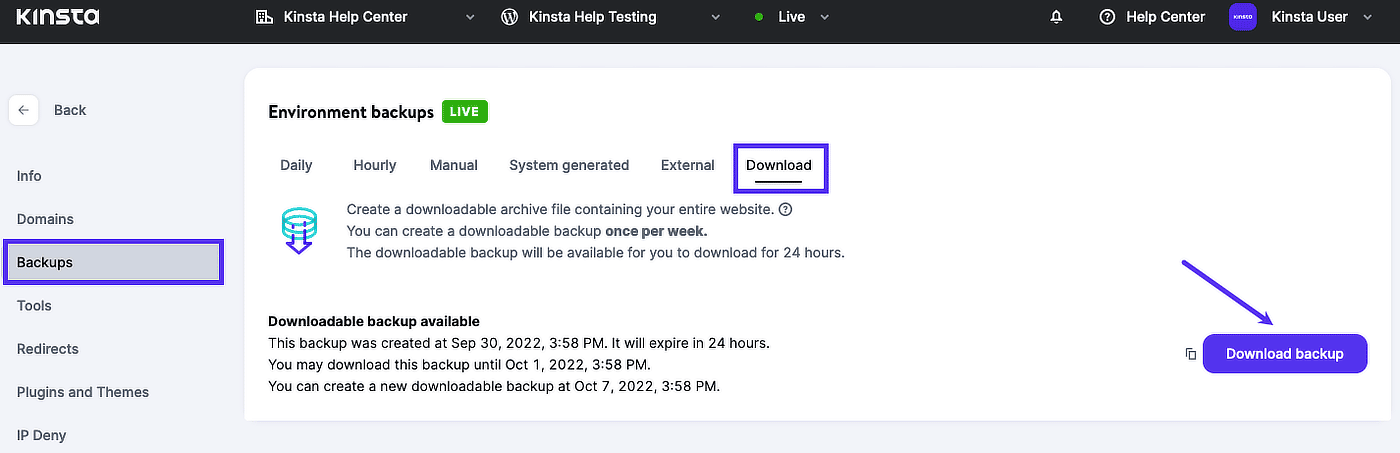Click the Download backup button
This screenshot has height=453, width=1400.
pos(1285,354)
